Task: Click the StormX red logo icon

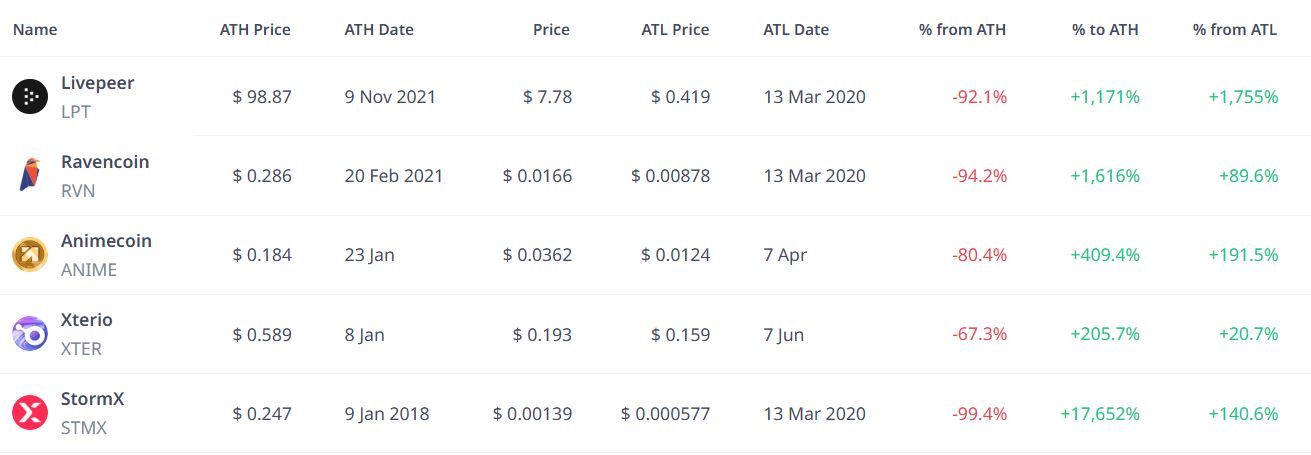Action: click(x=30, y=413)
